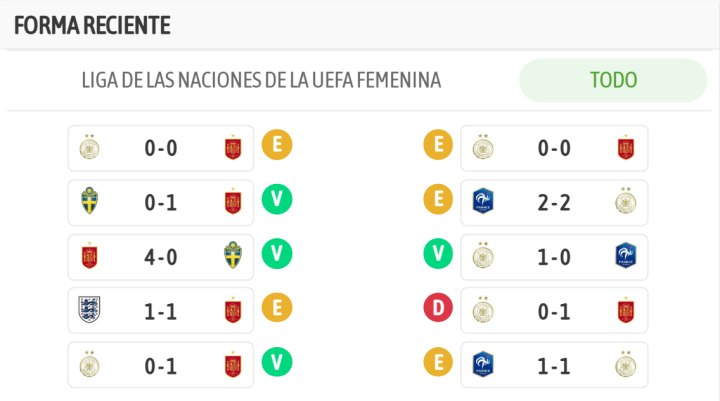The image size is (720, 401).
Task: Click the green V badge beside the 4-0 match
Action: click(x=277, y=255)
